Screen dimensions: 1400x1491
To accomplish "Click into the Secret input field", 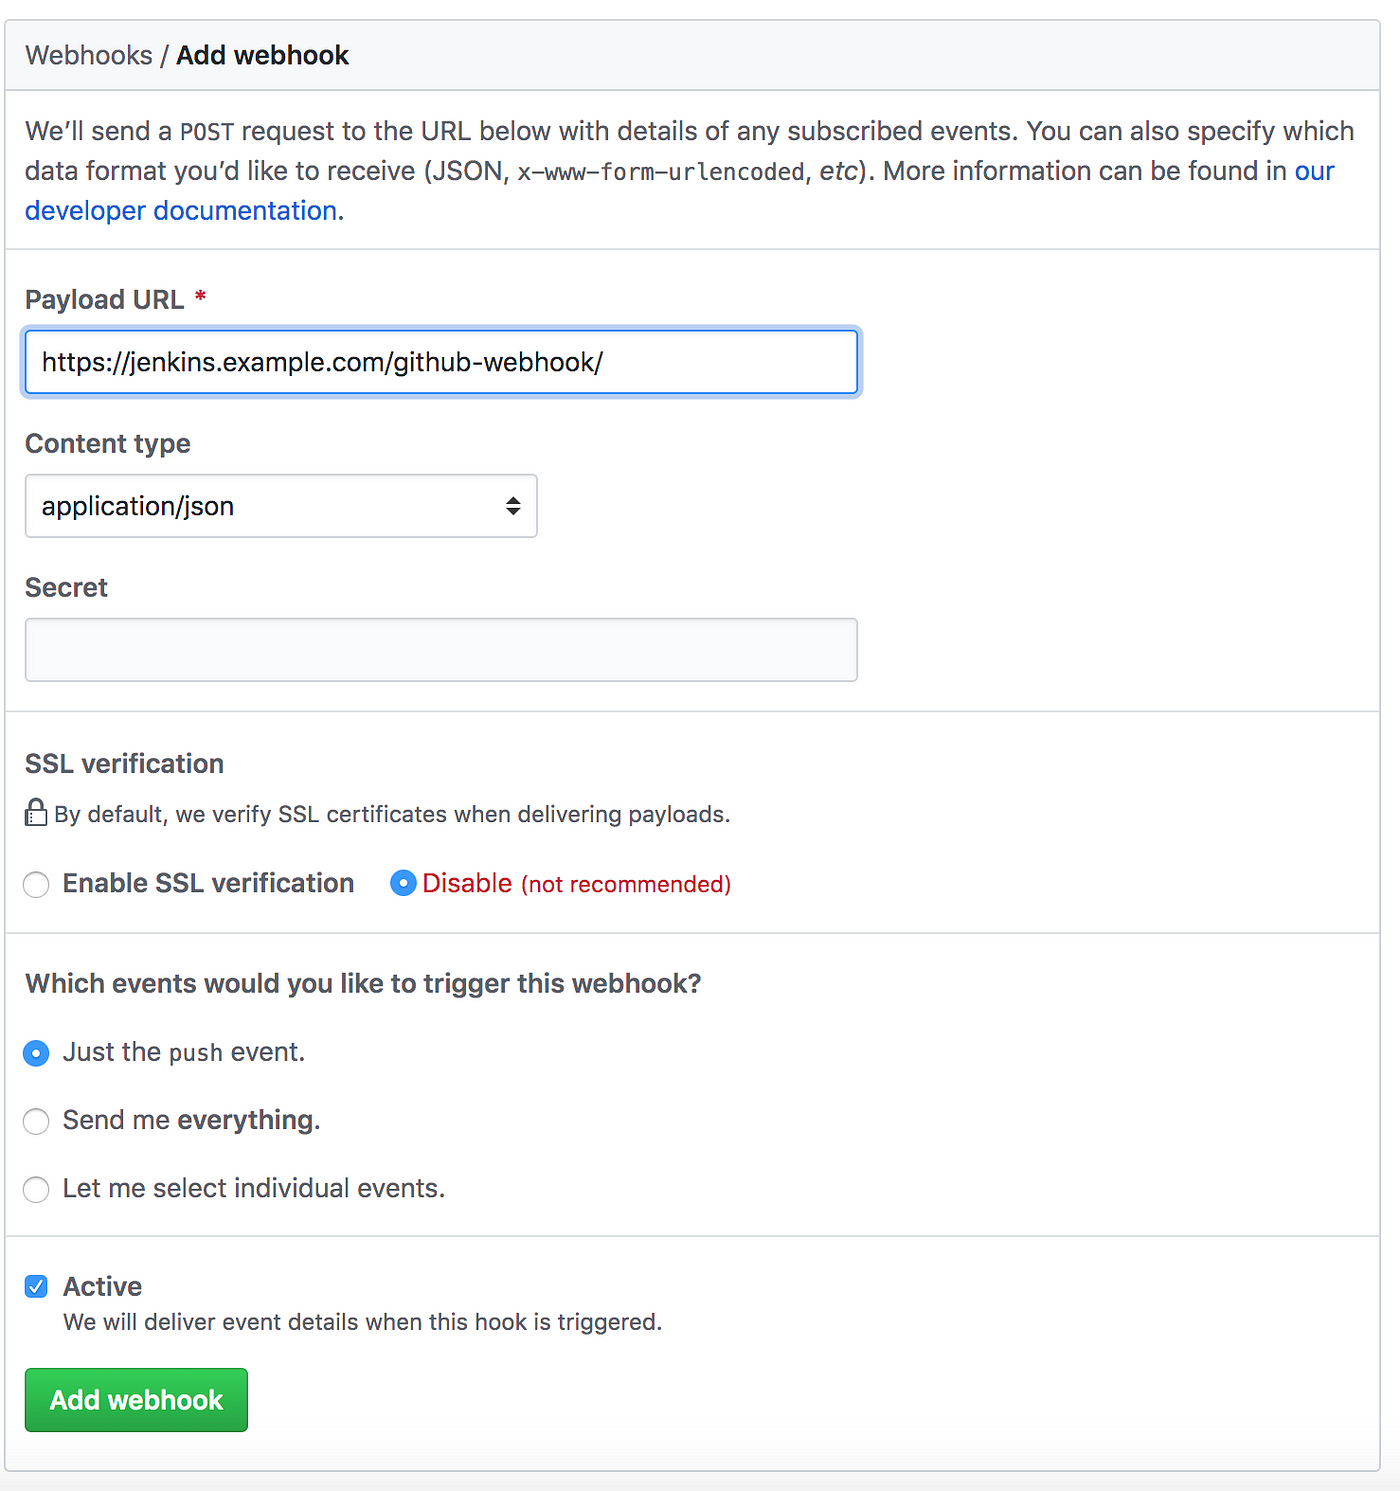I will (441, 650).
